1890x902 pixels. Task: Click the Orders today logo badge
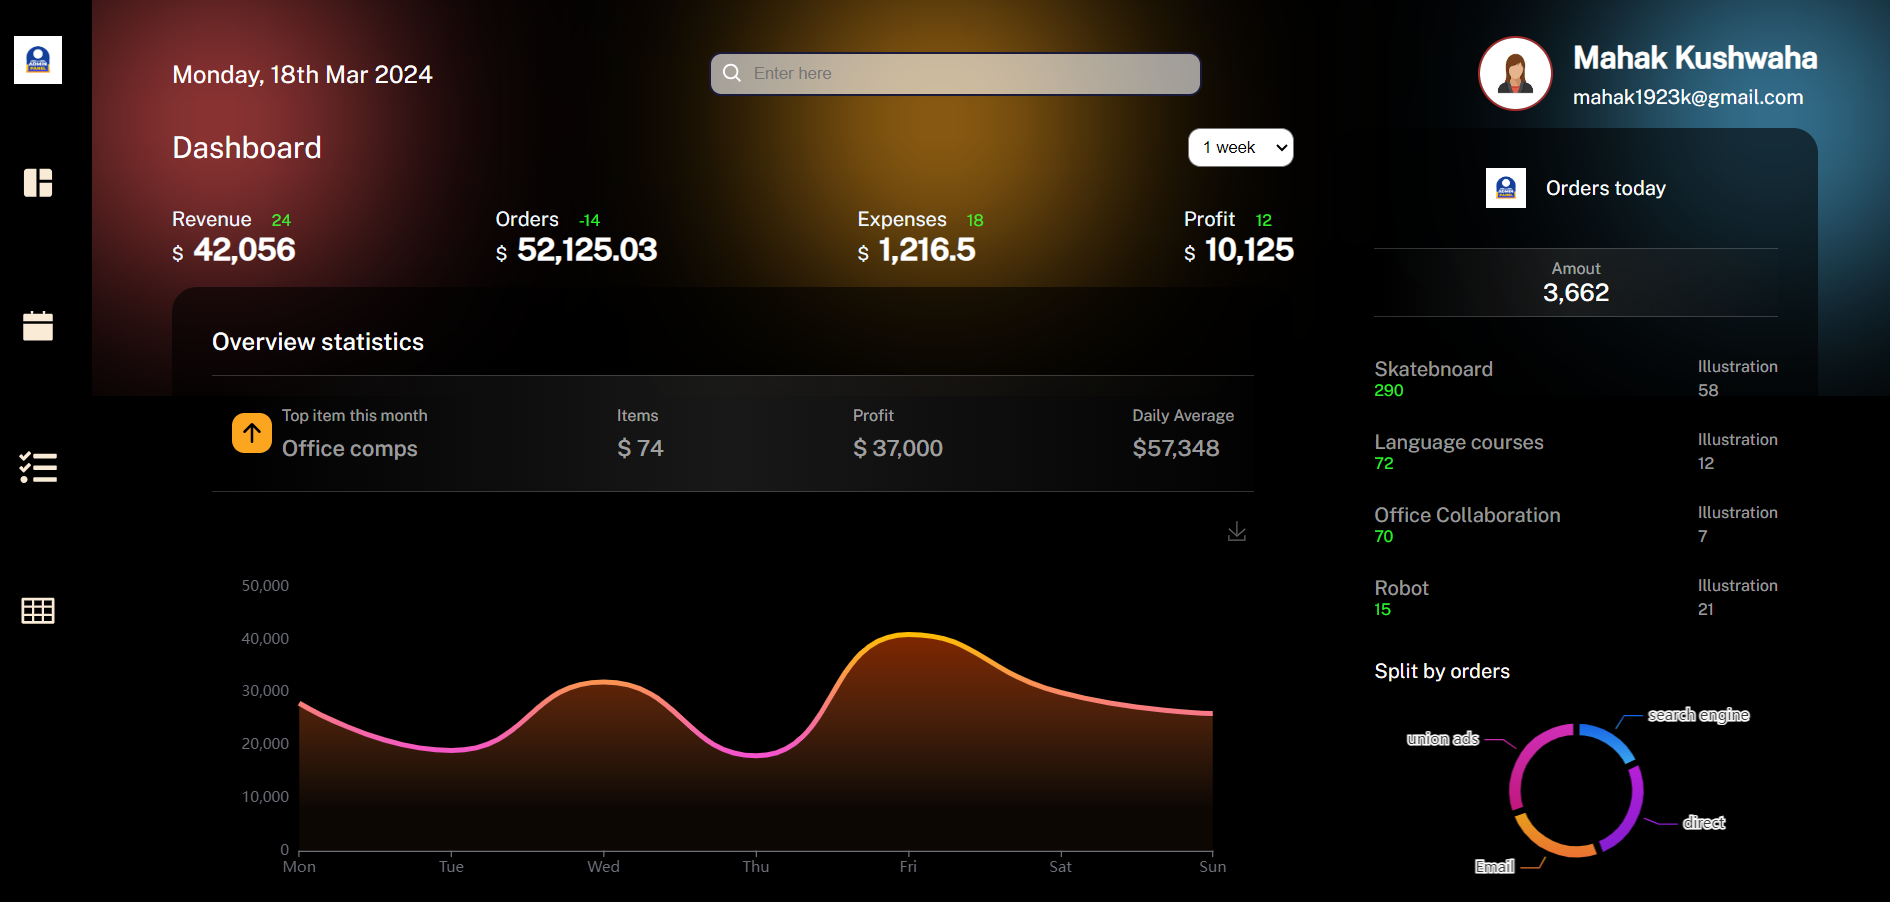[x=1505, y=187]
